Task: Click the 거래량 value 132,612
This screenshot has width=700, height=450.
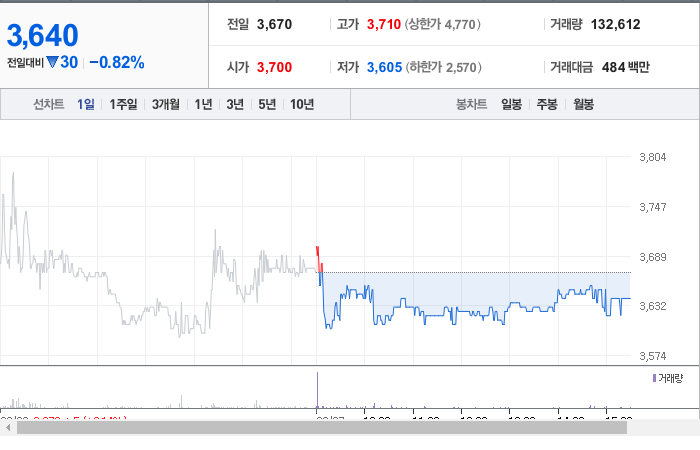Action: (615, 24)
